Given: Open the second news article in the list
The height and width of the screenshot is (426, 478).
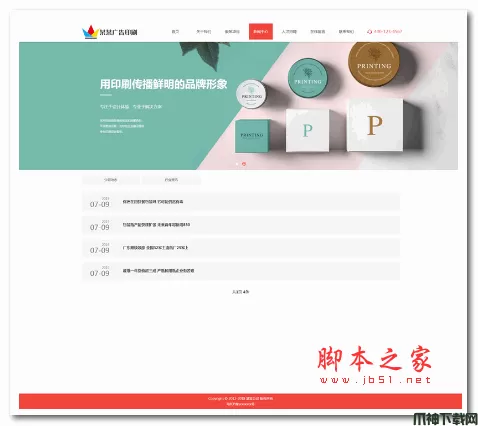Looking at the screenshot, I should 241,225.
